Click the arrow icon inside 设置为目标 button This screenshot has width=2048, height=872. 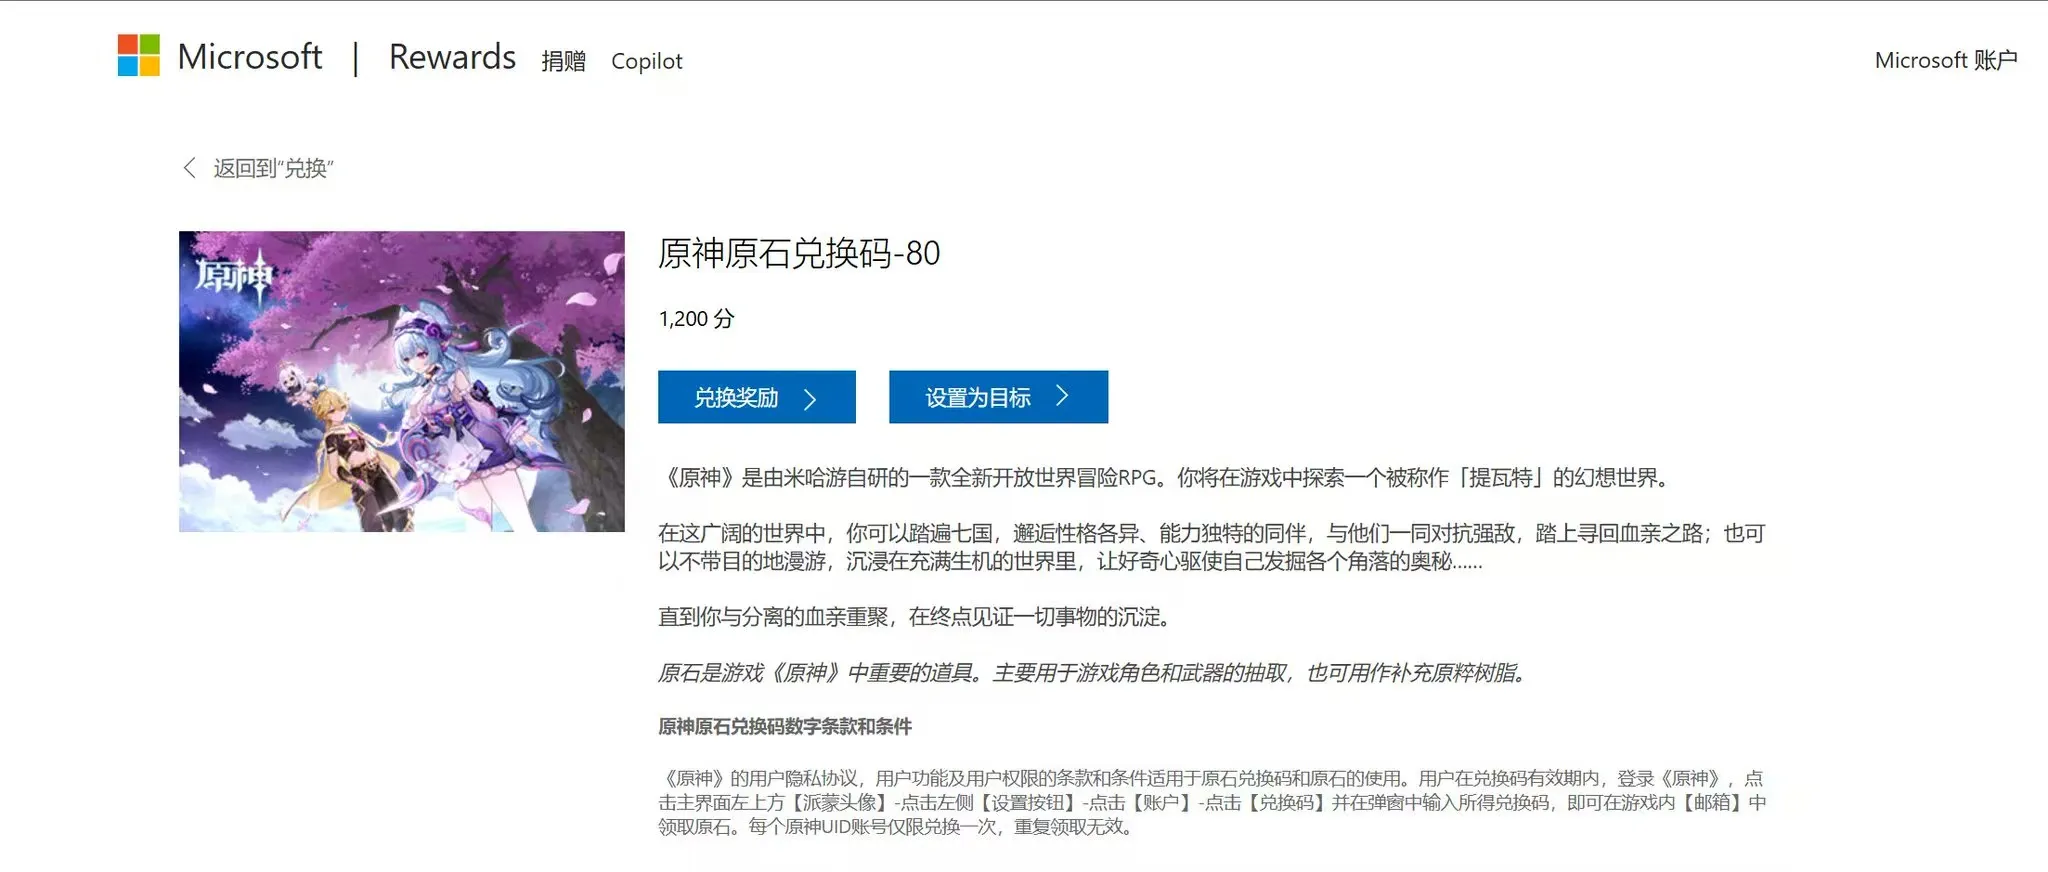tap(1062, 396)
